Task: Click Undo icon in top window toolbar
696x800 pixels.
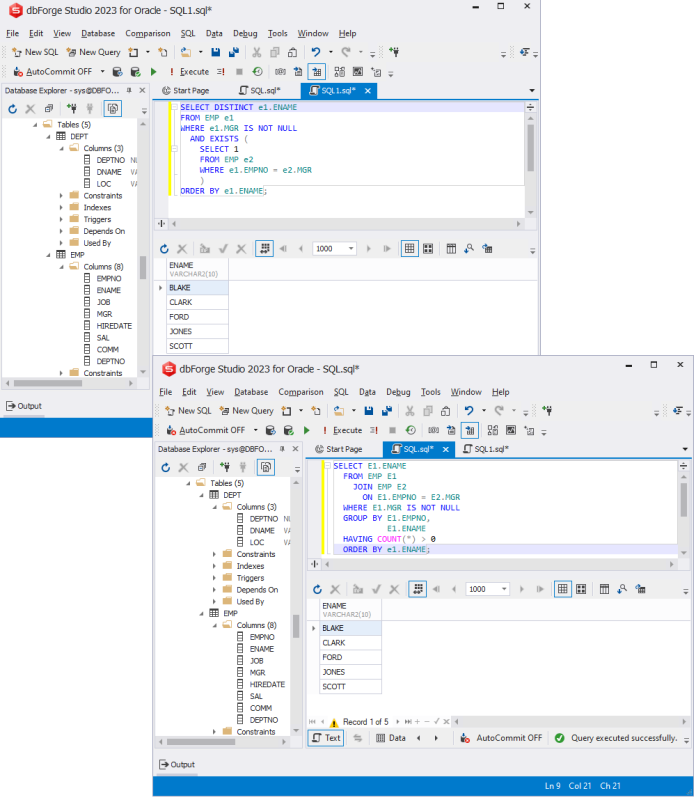Action: point(316,52)
